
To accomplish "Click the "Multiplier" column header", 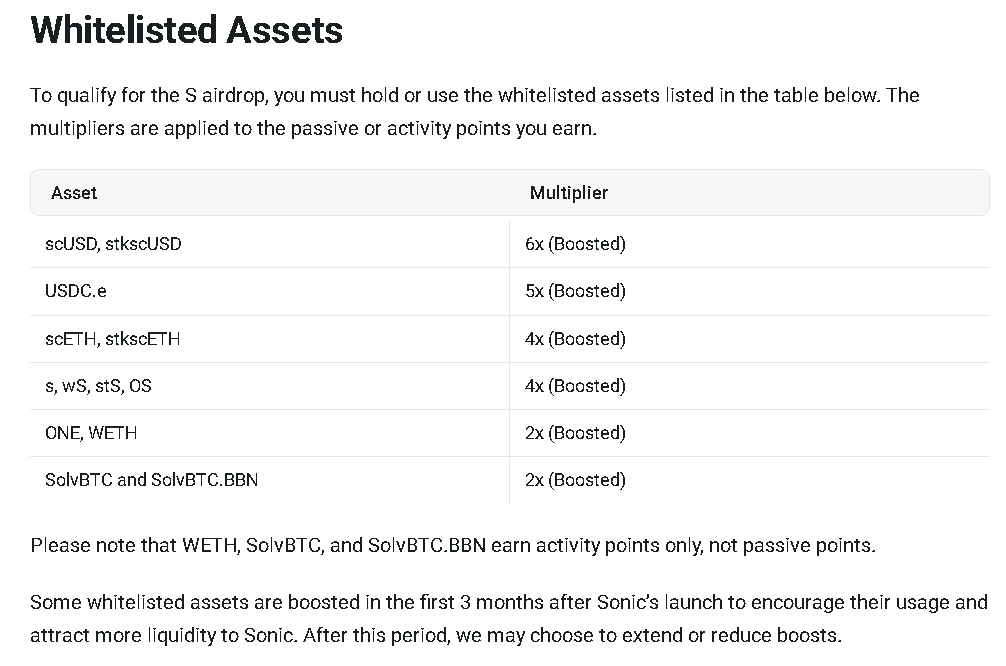I will [x=568, y=193].
